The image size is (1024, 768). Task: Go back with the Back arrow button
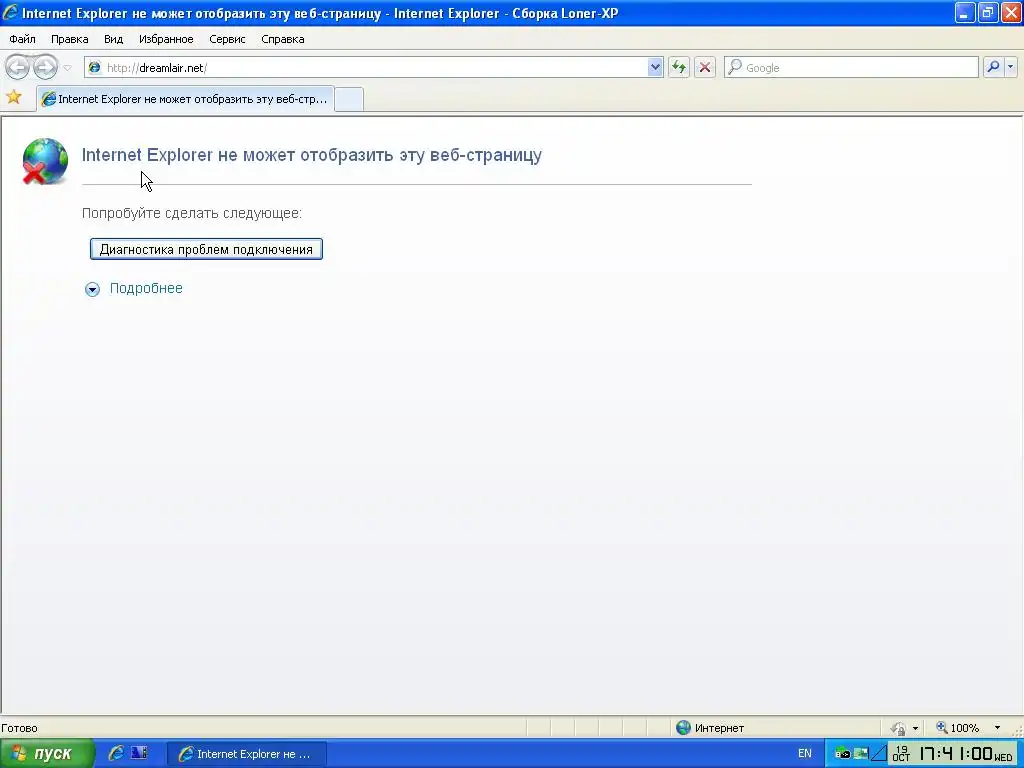18,67
